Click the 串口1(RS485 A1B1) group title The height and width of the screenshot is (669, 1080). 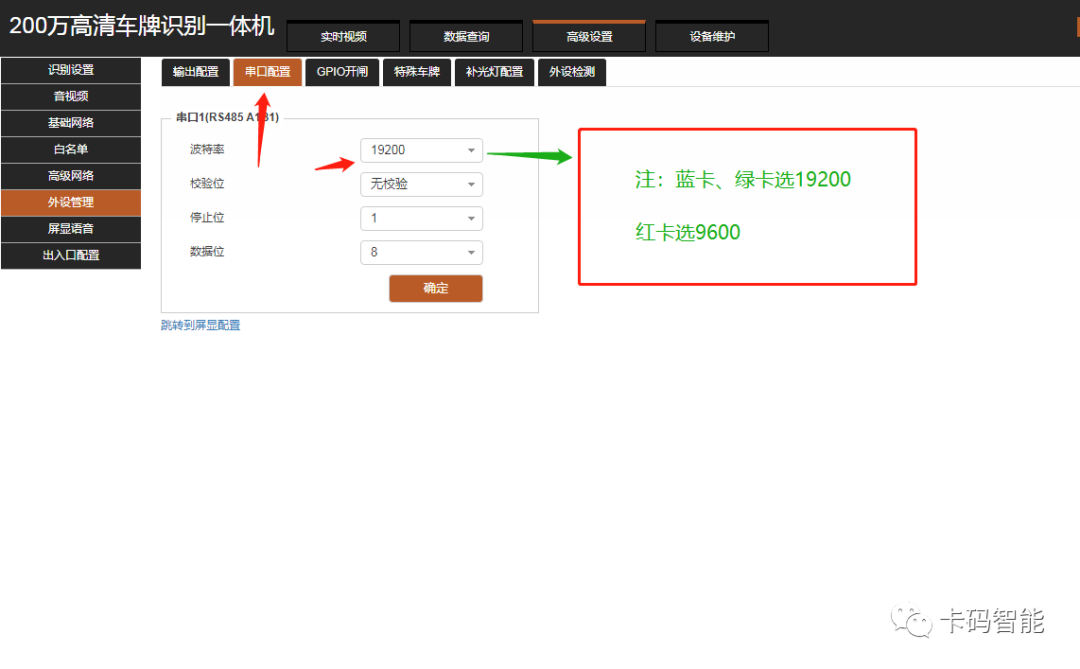tap(227, 118)
